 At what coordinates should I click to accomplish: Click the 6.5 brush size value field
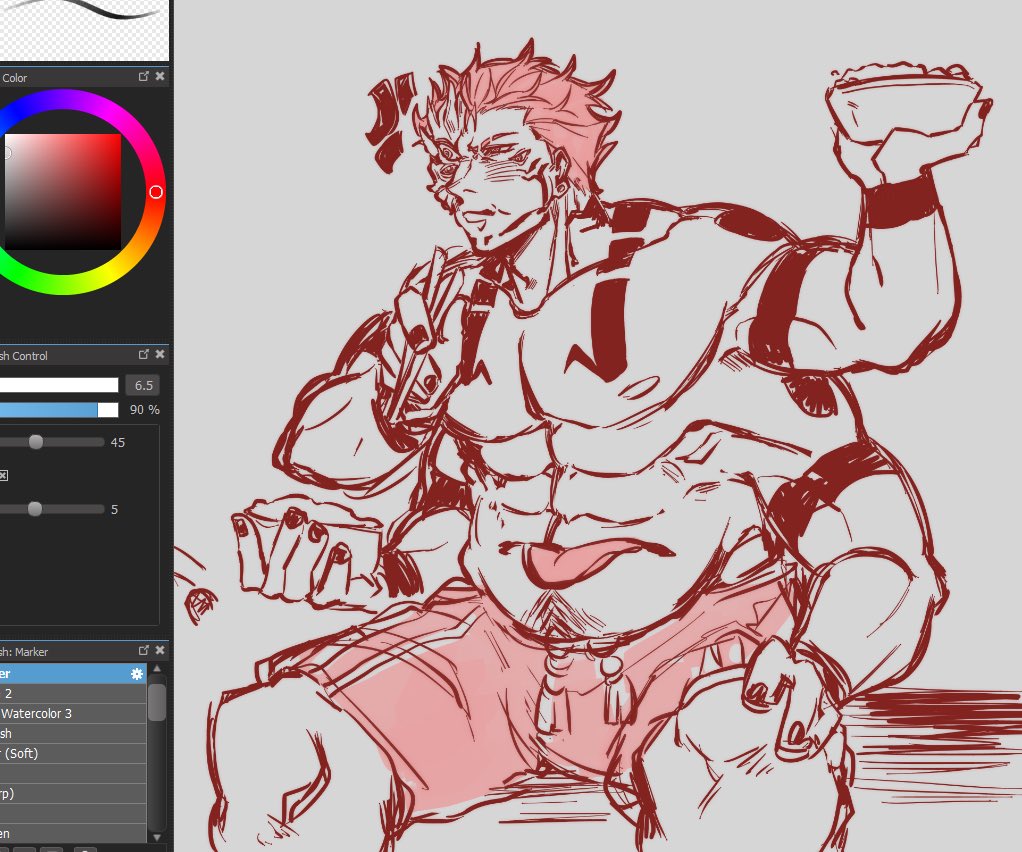(x=143, y=385)
